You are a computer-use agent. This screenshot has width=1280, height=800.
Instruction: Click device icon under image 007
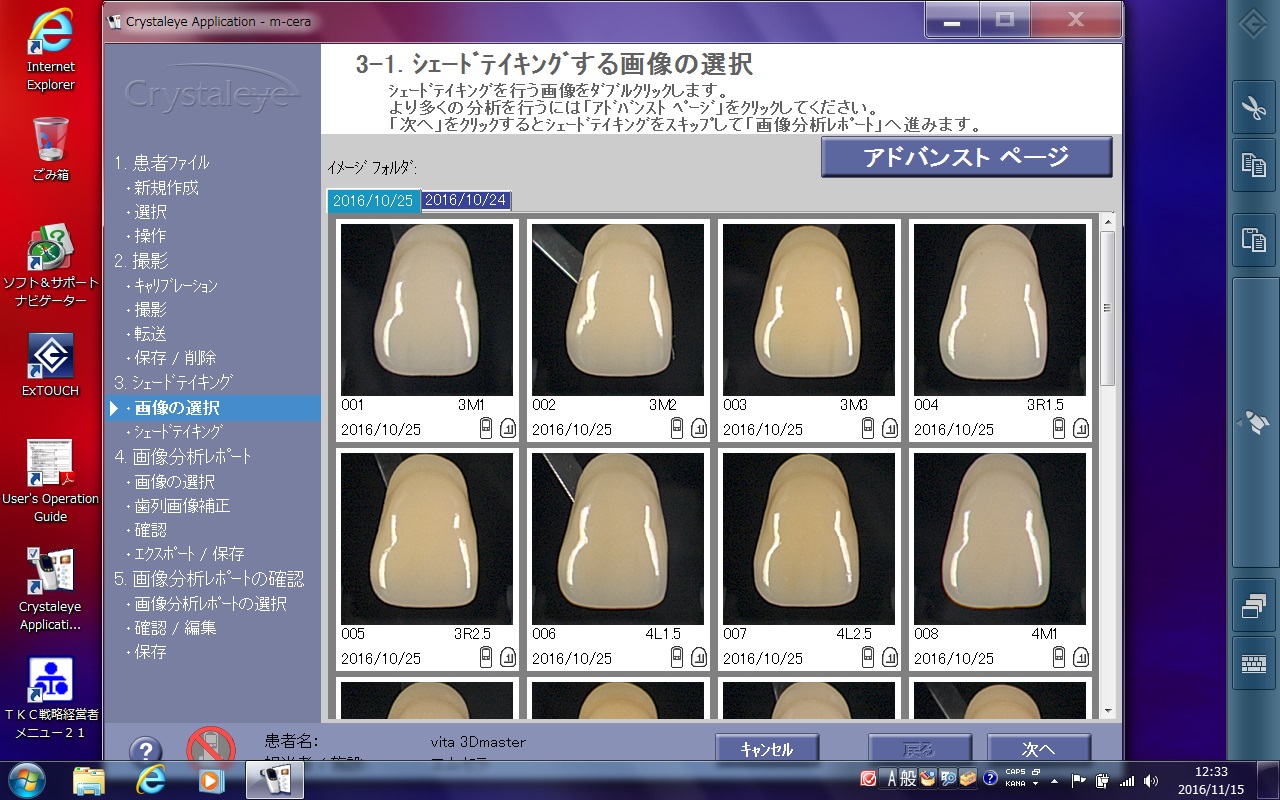(868, 657)
